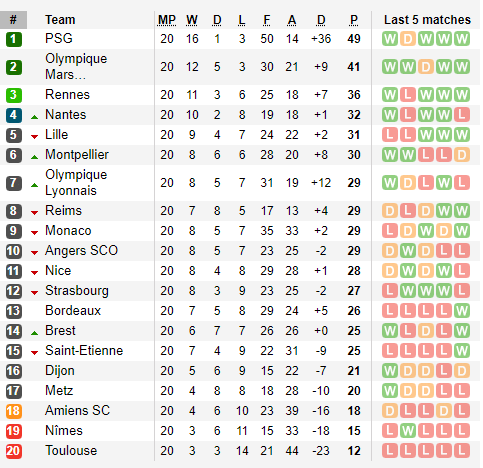
Task: Click the orange rank 18 badge
Action: [x=14, y=411]
